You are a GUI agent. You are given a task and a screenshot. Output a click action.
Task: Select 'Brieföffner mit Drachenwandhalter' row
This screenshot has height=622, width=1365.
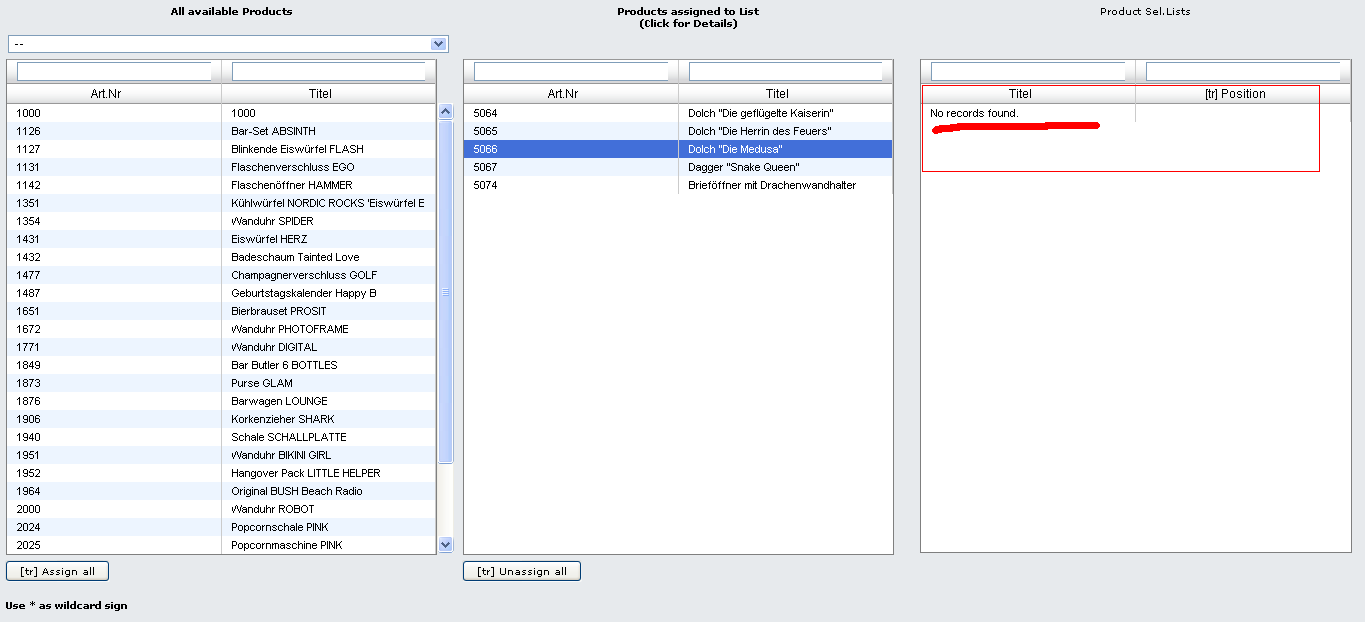tap(771, 185)
